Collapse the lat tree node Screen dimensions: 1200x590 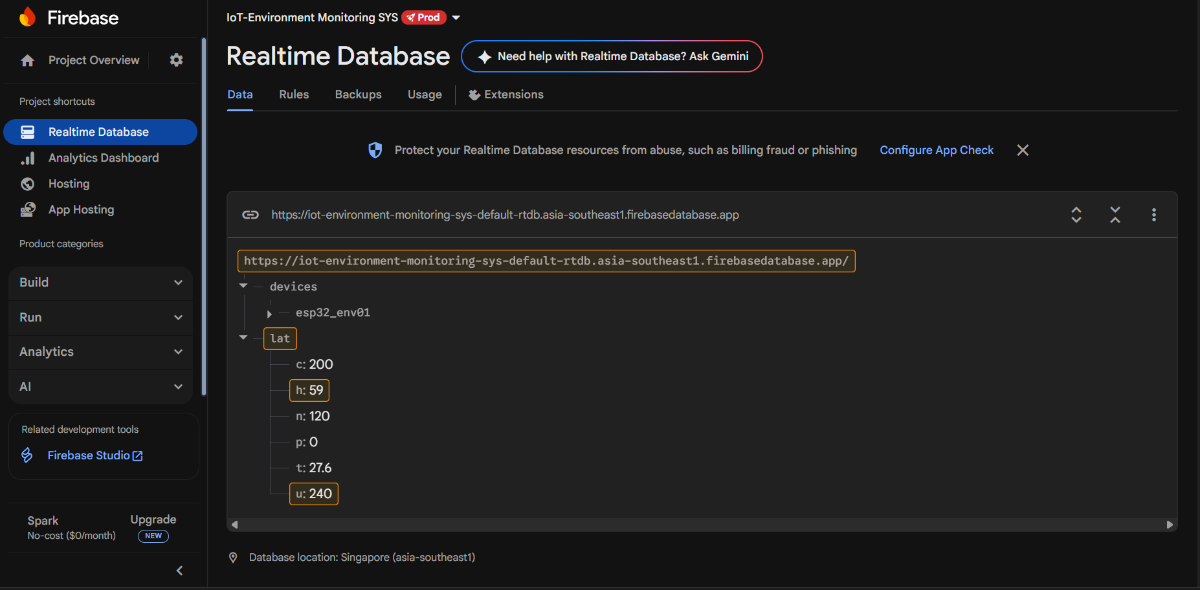(243, 338)
